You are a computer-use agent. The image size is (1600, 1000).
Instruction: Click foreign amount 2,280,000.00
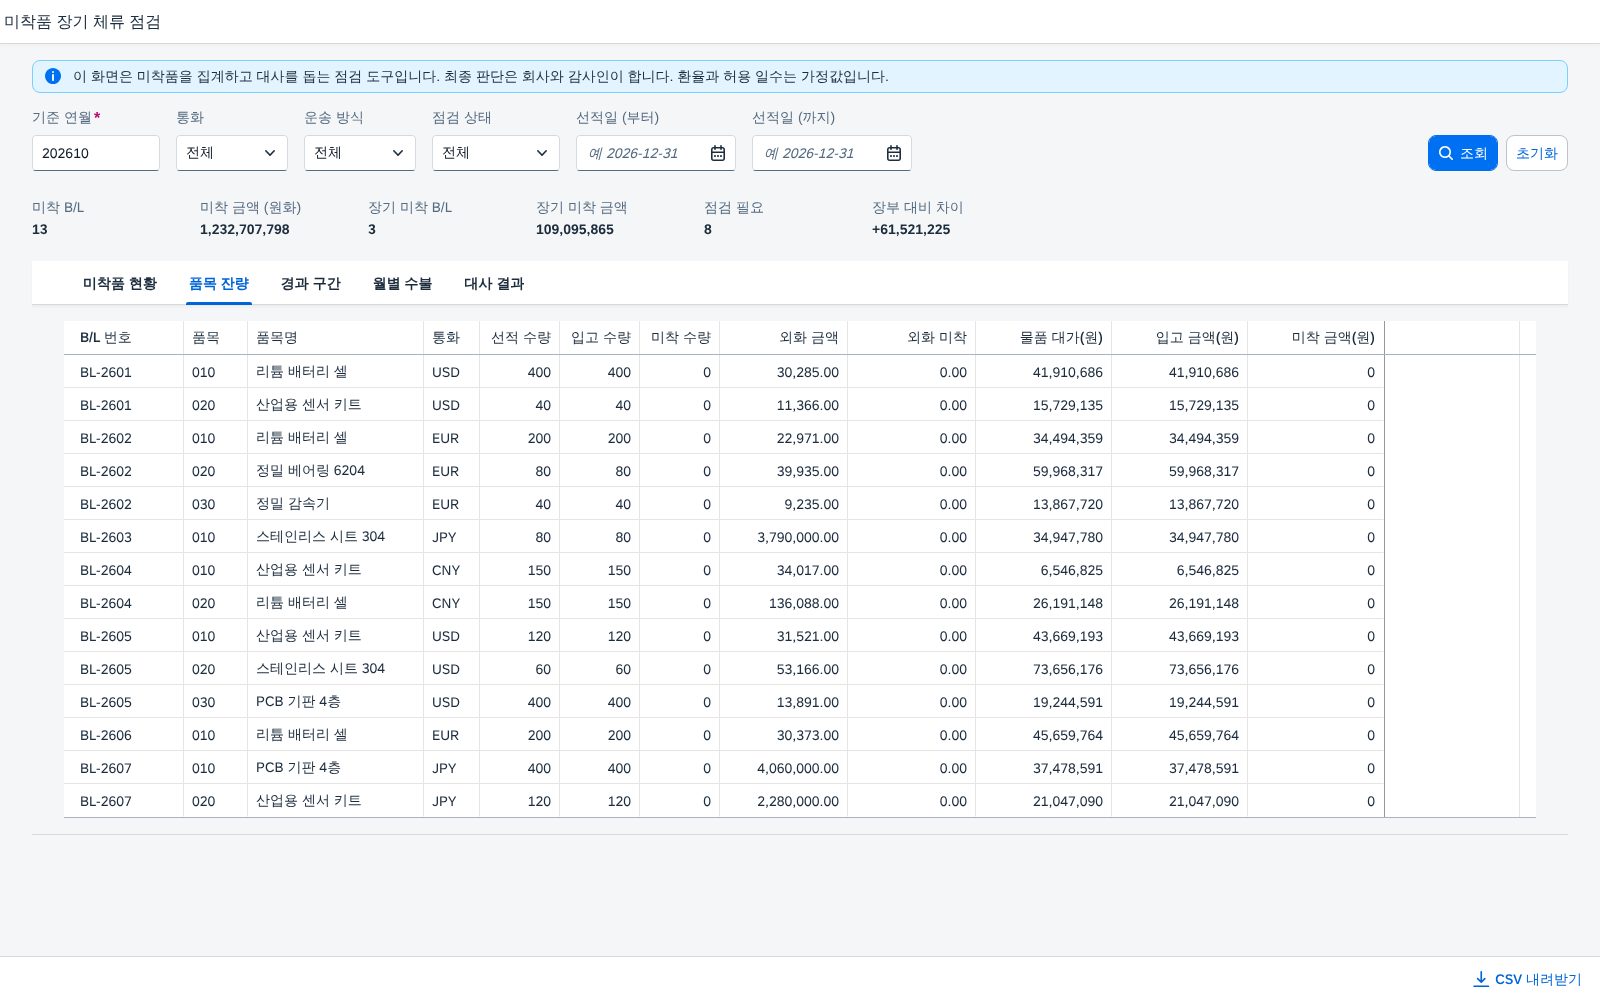[x=798, y=801]
